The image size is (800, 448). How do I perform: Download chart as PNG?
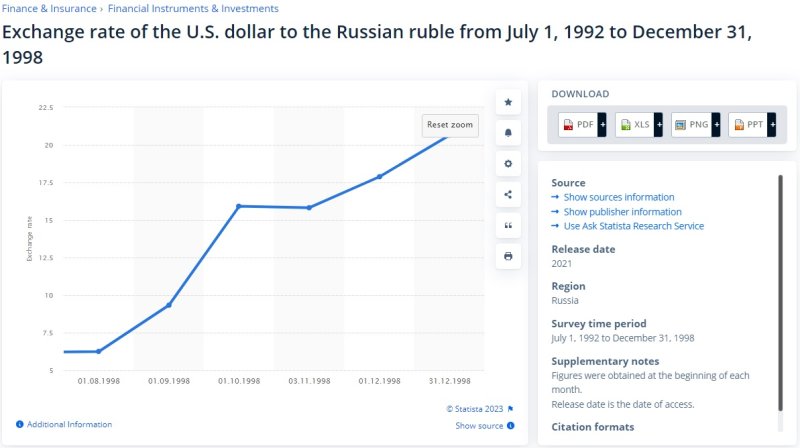click(696, 125)
